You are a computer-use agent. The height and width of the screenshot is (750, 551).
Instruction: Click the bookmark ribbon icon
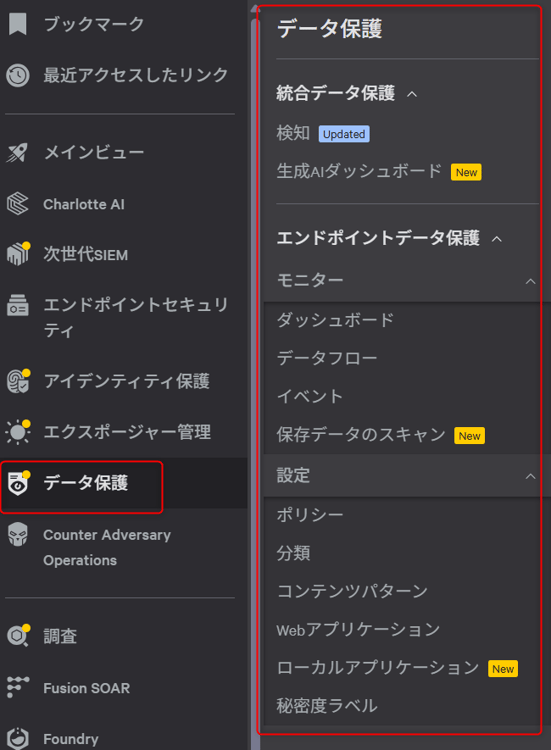[18, 24]
